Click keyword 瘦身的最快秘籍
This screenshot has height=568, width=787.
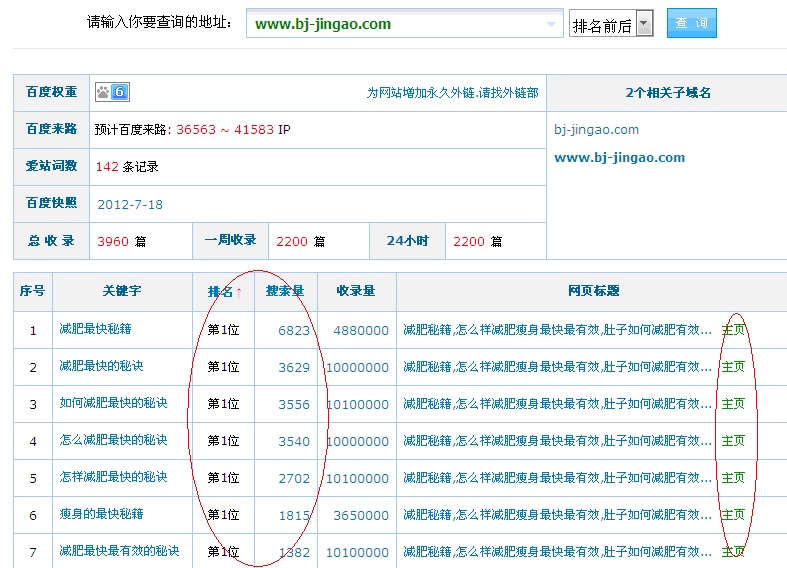point(101,514)
